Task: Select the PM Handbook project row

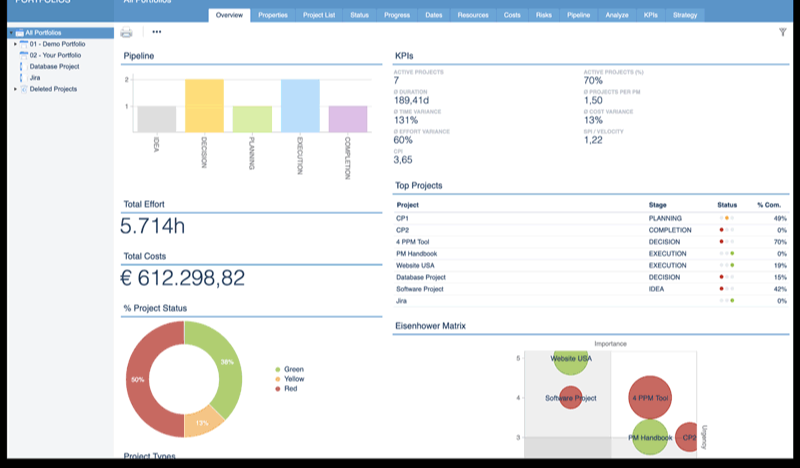Action: (415, 253)
